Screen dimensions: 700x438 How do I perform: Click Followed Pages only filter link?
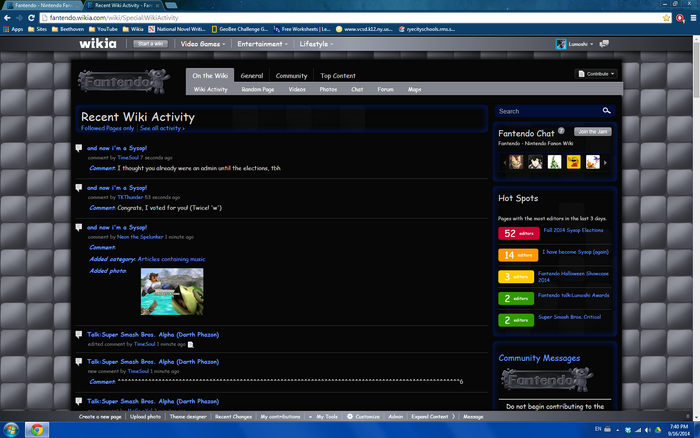(x=107, y=128)
